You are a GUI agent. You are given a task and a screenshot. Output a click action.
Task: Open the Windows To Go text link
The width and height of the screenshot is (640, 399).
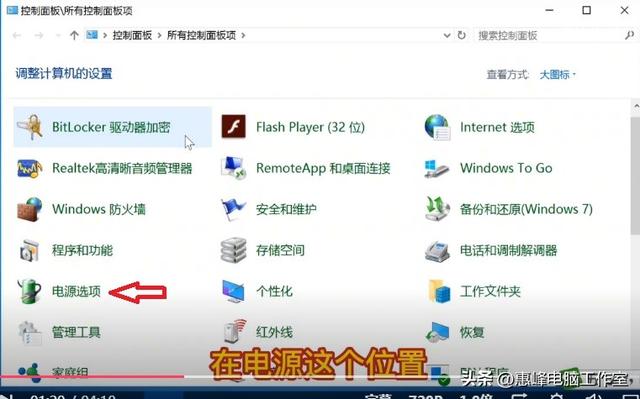506,168
